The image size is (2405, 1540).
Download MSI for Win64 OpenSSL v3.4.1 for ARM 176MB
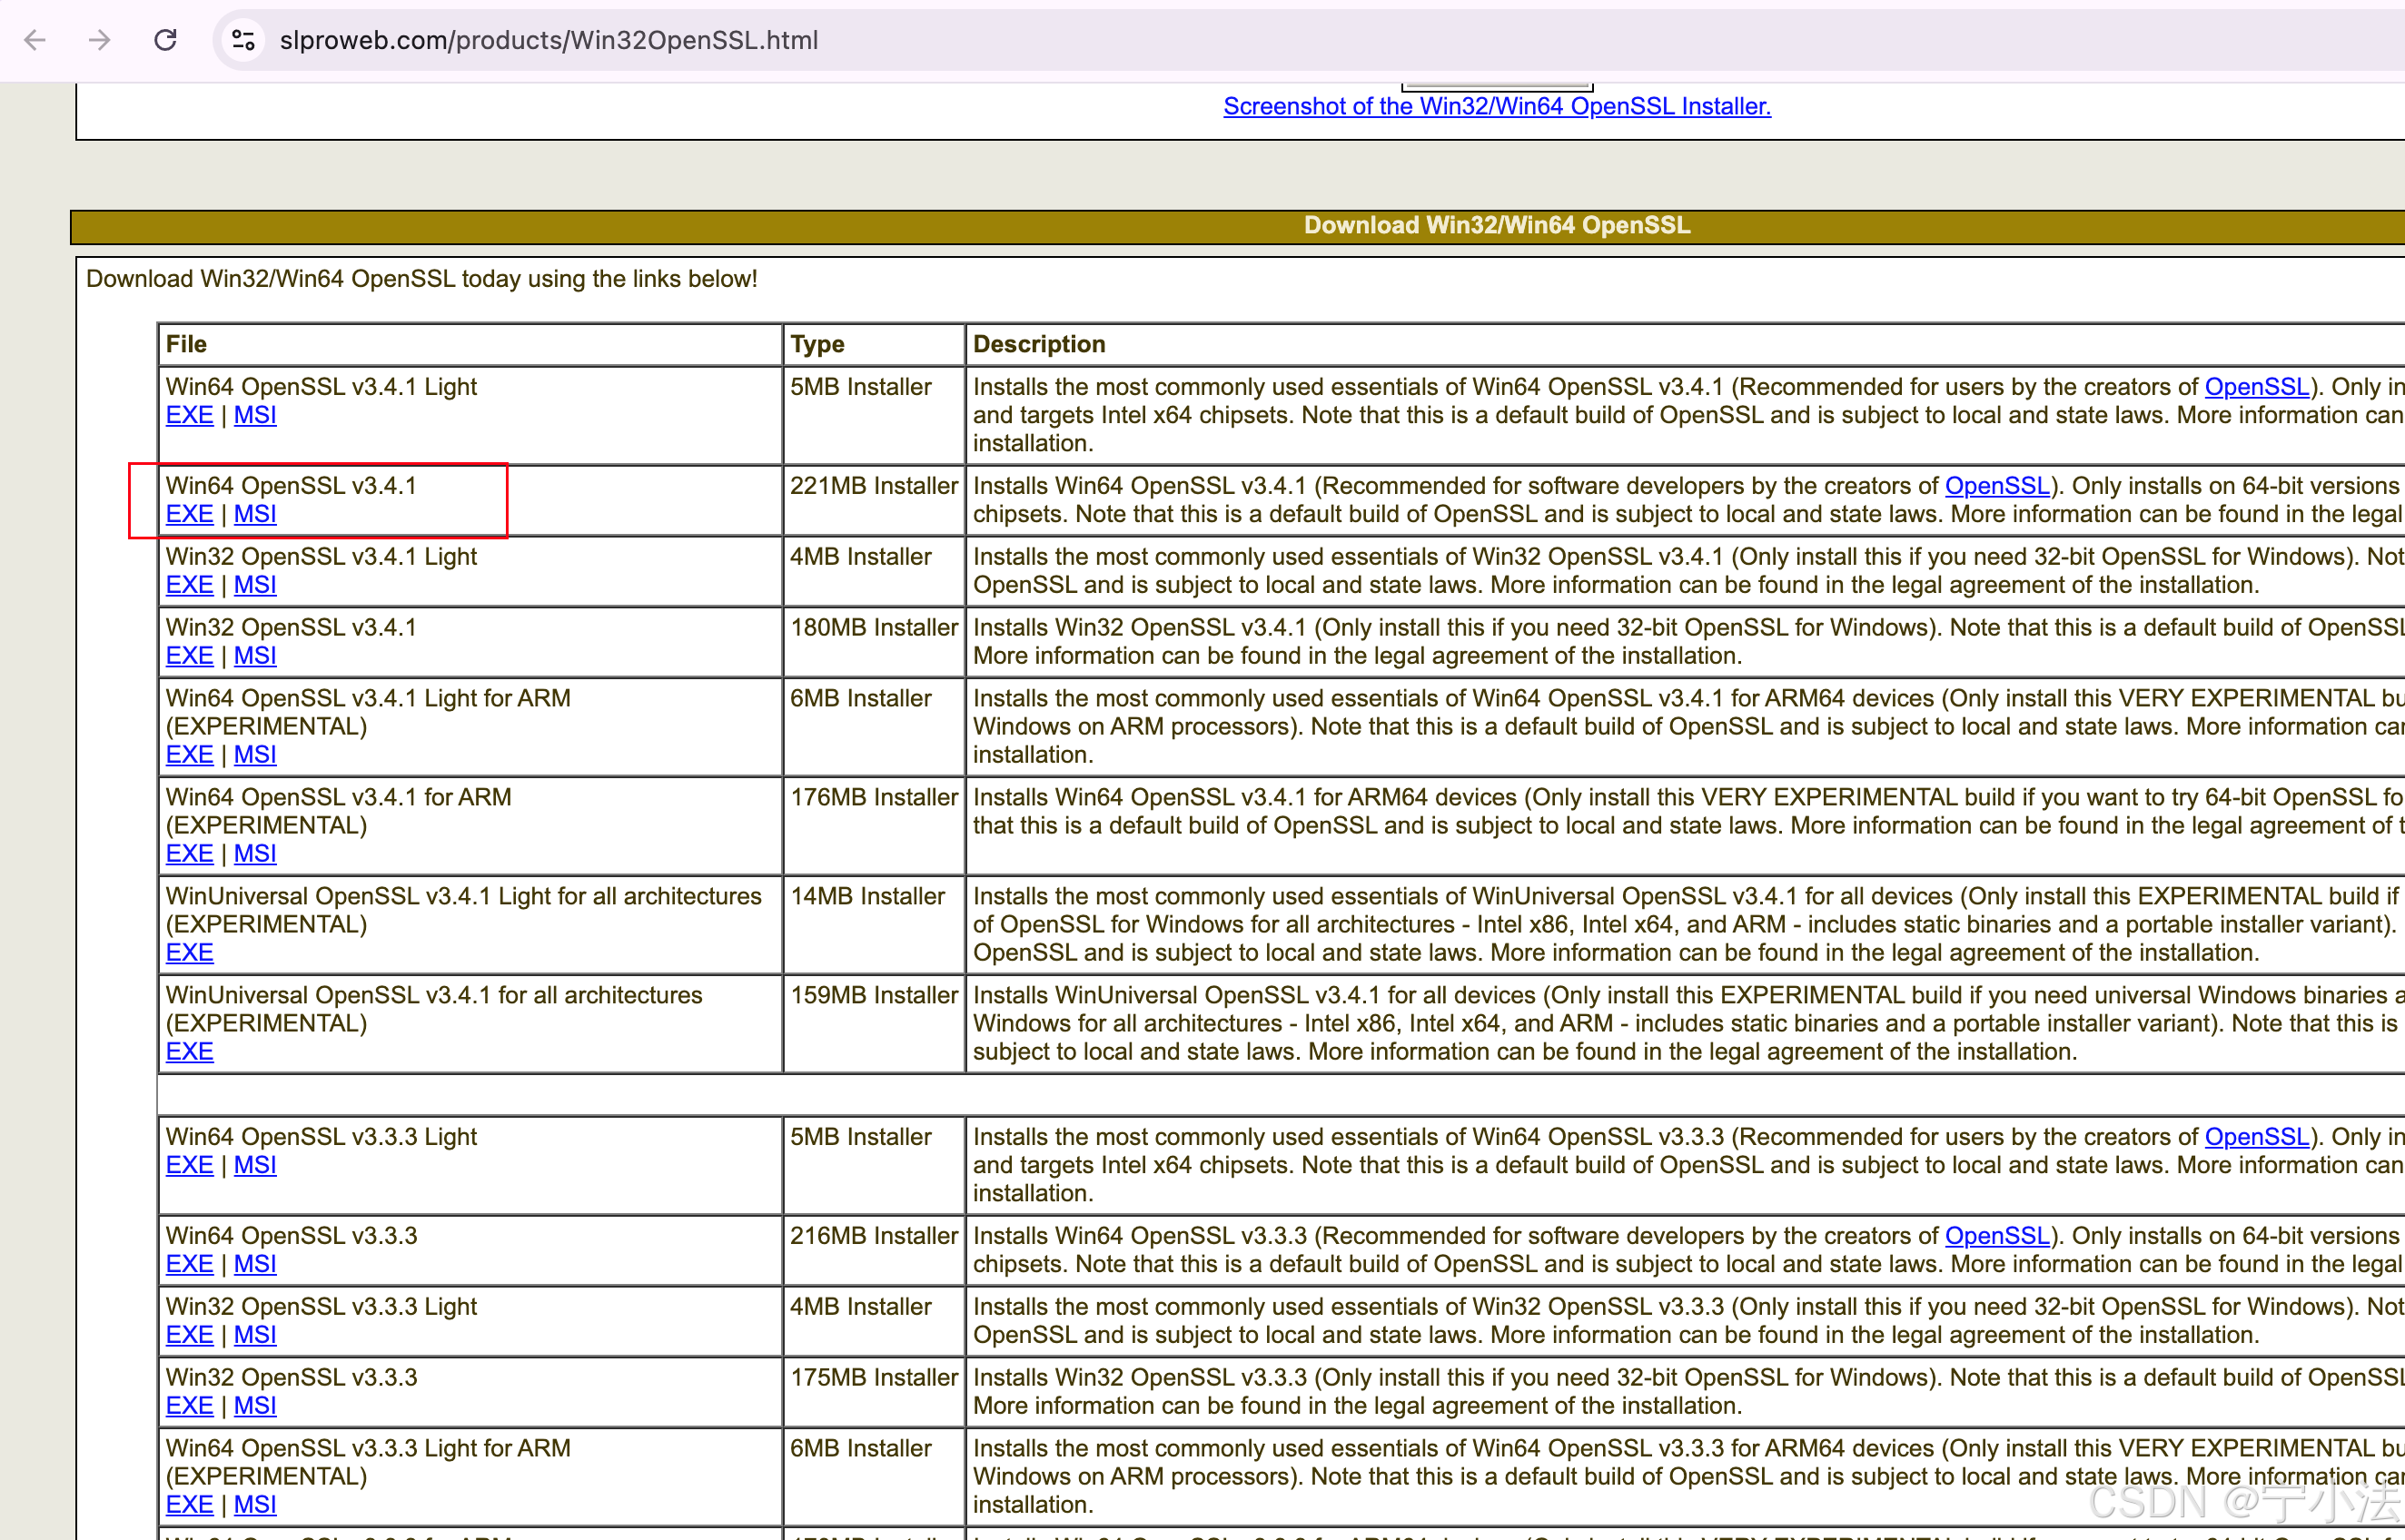[x=255, y=854]
